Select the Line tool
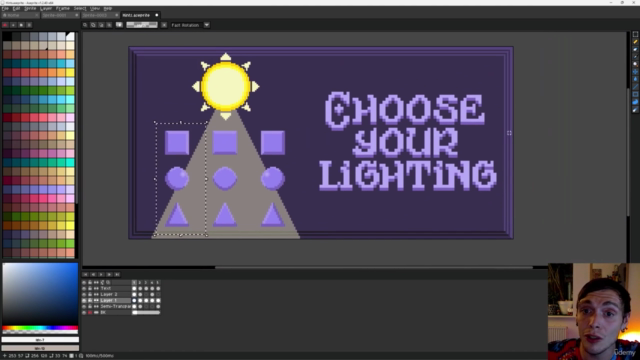Screen dimensions: 640x360 coord(635,87)
